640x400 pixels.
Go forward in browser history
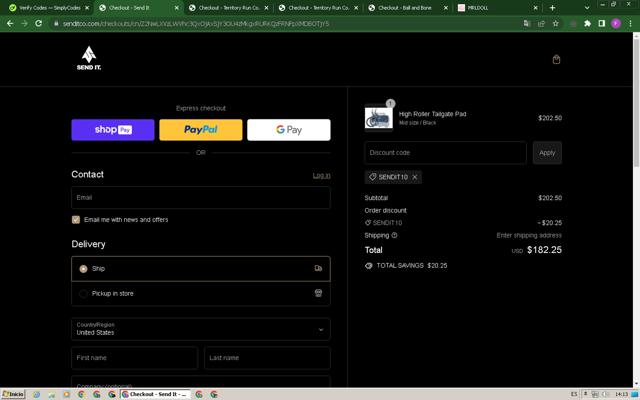pyautogui.click(x=24, y=24)
